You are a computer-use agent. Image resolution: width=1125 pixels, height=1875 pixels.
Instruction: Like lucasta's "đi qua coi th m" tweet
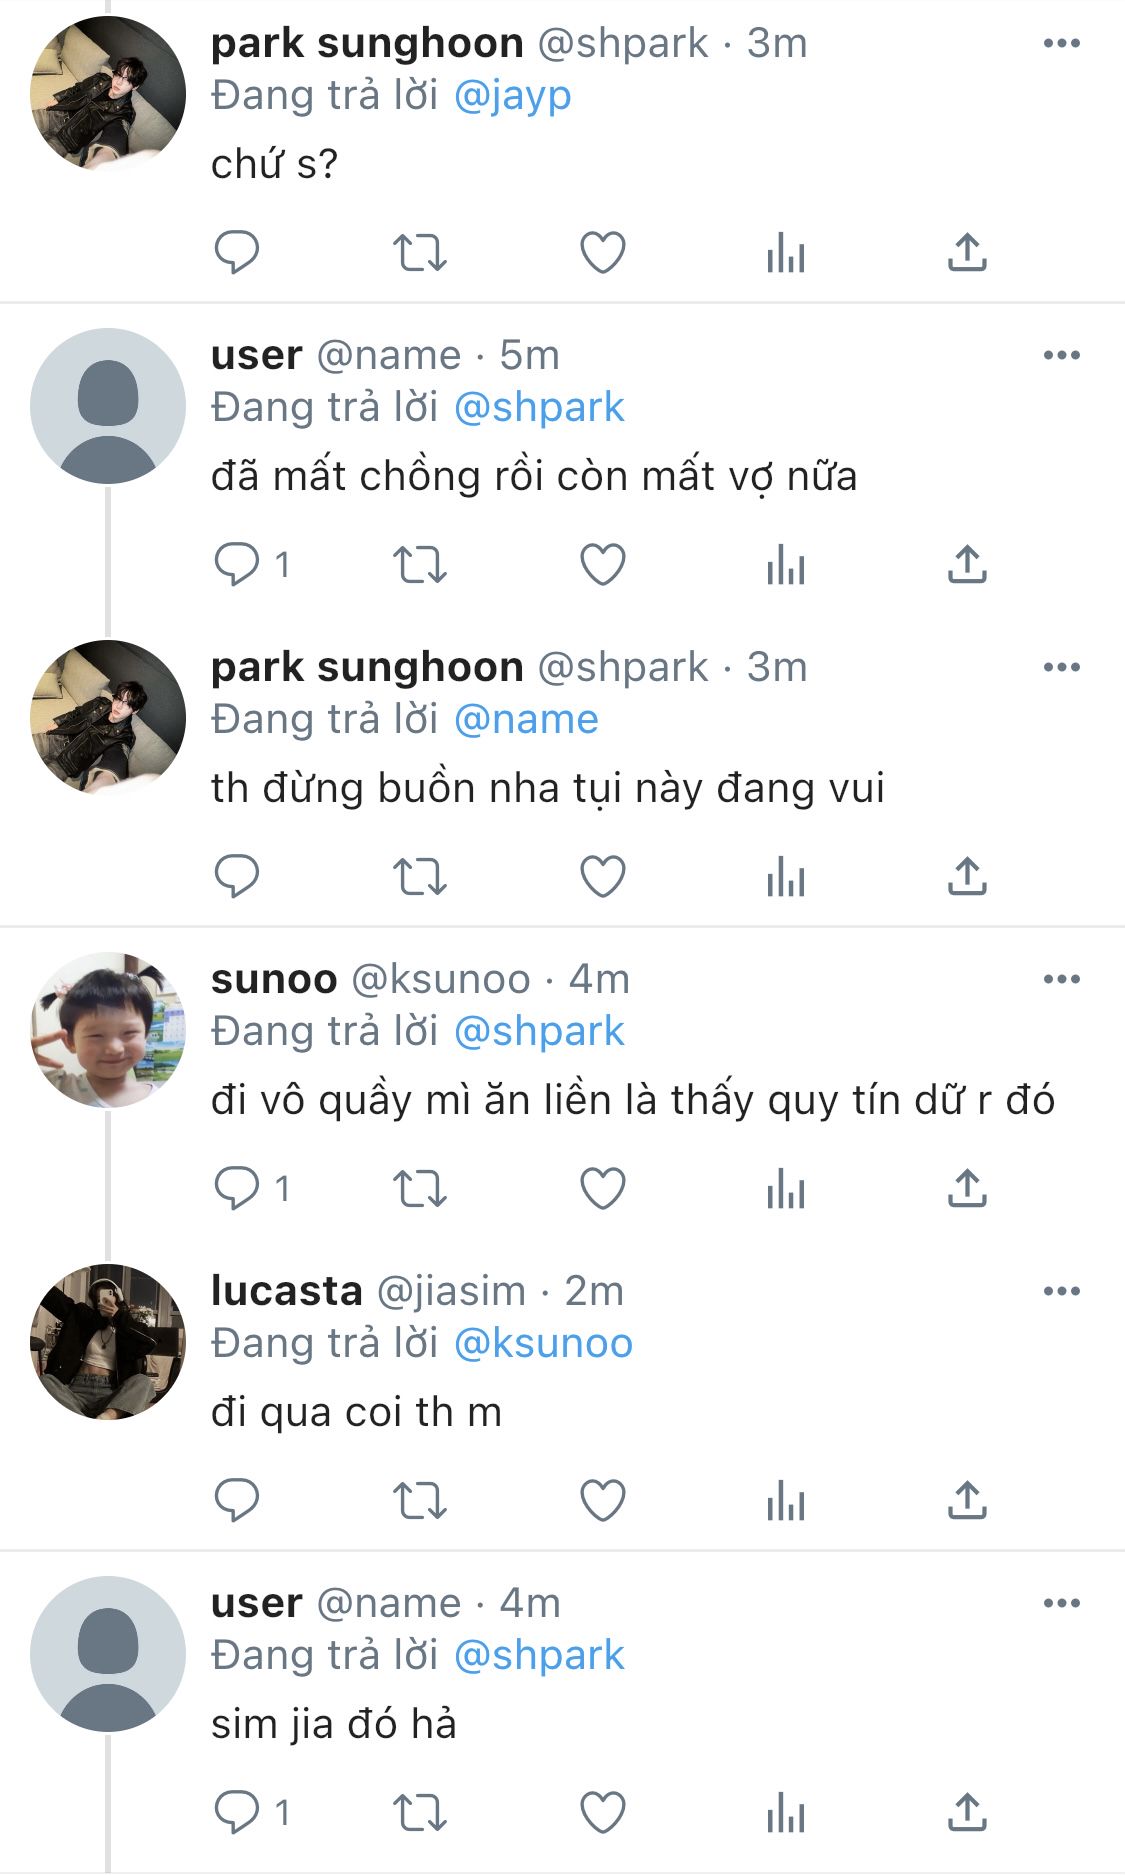[x=603, y=1500]
